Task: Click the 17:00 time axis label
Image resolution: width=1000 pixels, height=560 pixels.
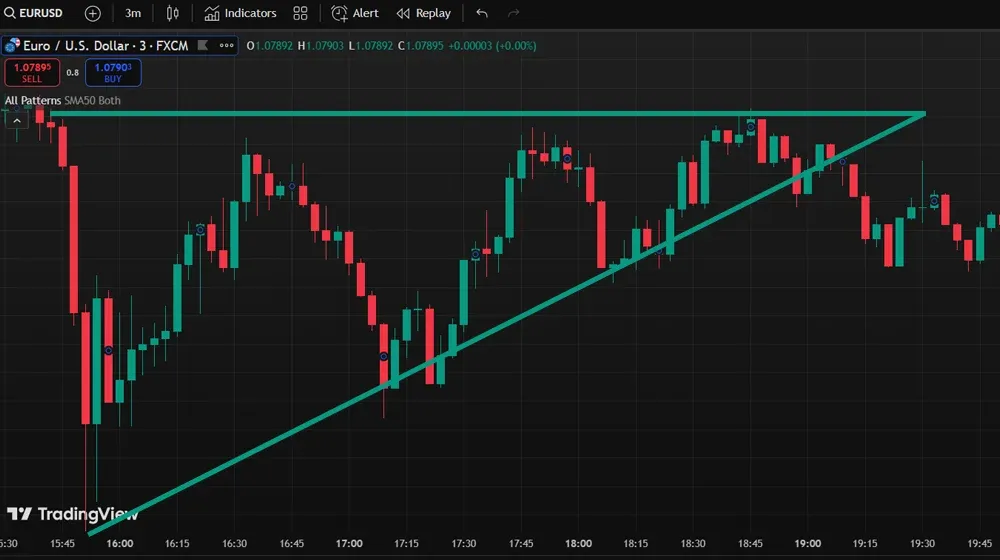Action: pos(349,543)
